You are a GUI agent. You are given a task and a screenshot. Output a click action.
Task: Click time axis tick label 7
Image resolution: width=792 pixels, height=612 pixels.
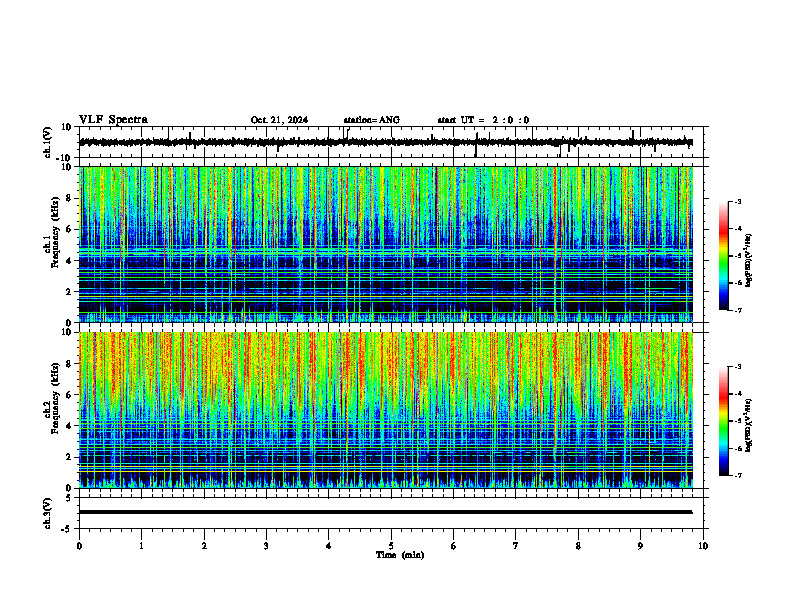[x=516, y=546]
